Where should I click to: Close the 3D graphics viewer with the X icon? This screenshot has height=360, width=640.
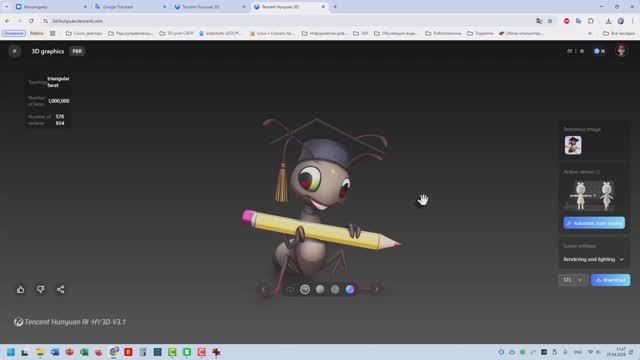(x=14, y=51)
